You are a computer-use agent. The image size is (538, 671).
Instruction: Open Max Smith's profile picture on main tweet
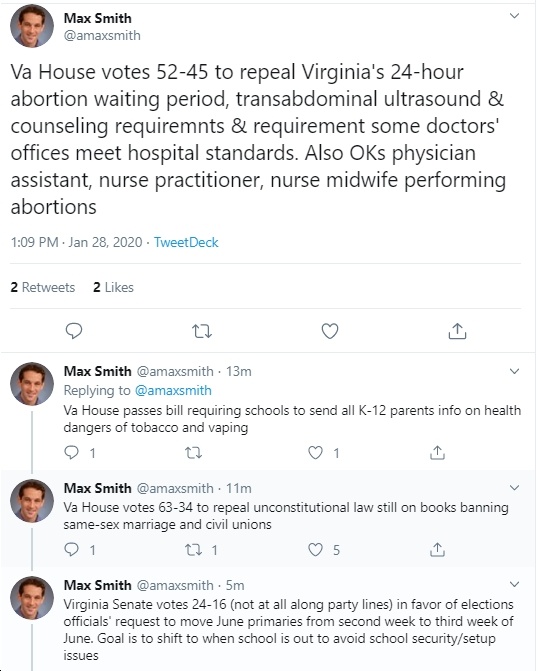[x=32, y=26]
